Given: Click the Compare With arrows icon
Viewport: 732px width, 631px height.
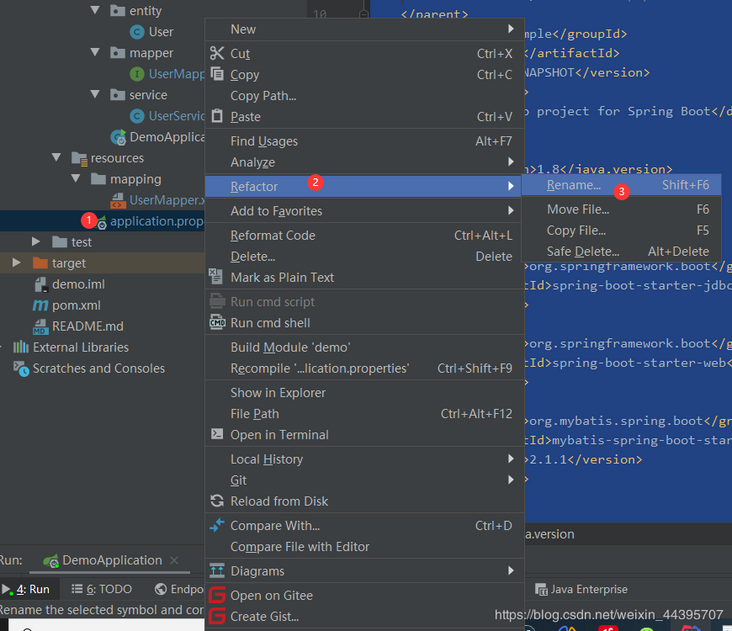Looking at the screenshot, I should (x=217, y=525).
